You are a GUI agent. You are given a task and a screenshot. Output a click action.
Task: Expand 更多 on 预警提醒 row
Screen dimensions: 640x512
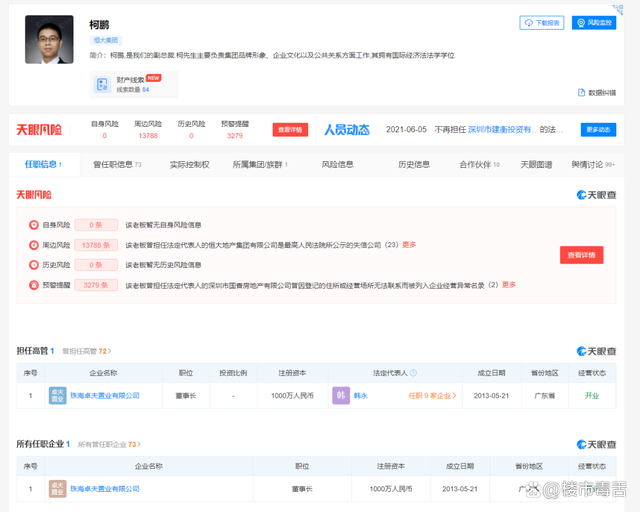[x=509, y=285]
